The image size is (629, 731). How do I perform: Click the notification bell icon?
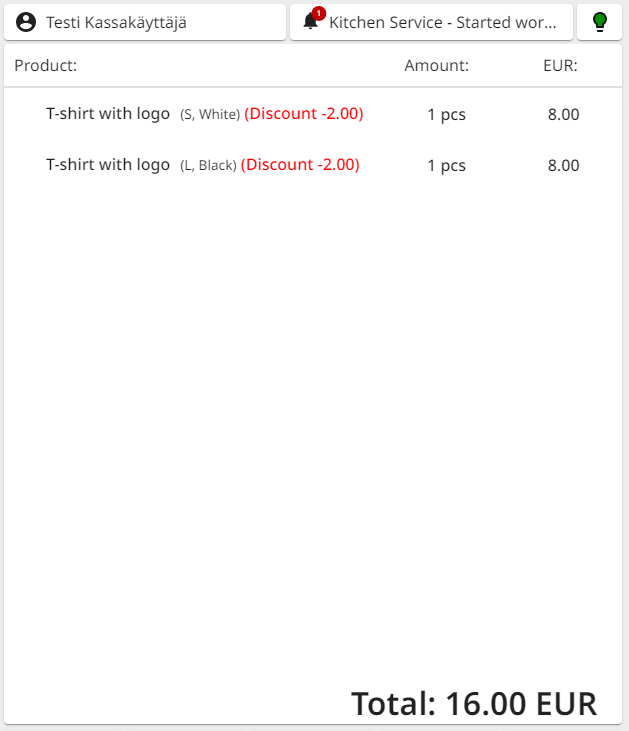point(311,22)
